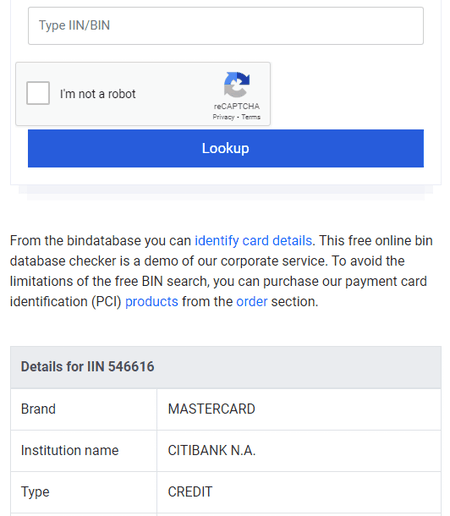Submit with the blue Lookup button
450x516 pixels.
(226, 148)
